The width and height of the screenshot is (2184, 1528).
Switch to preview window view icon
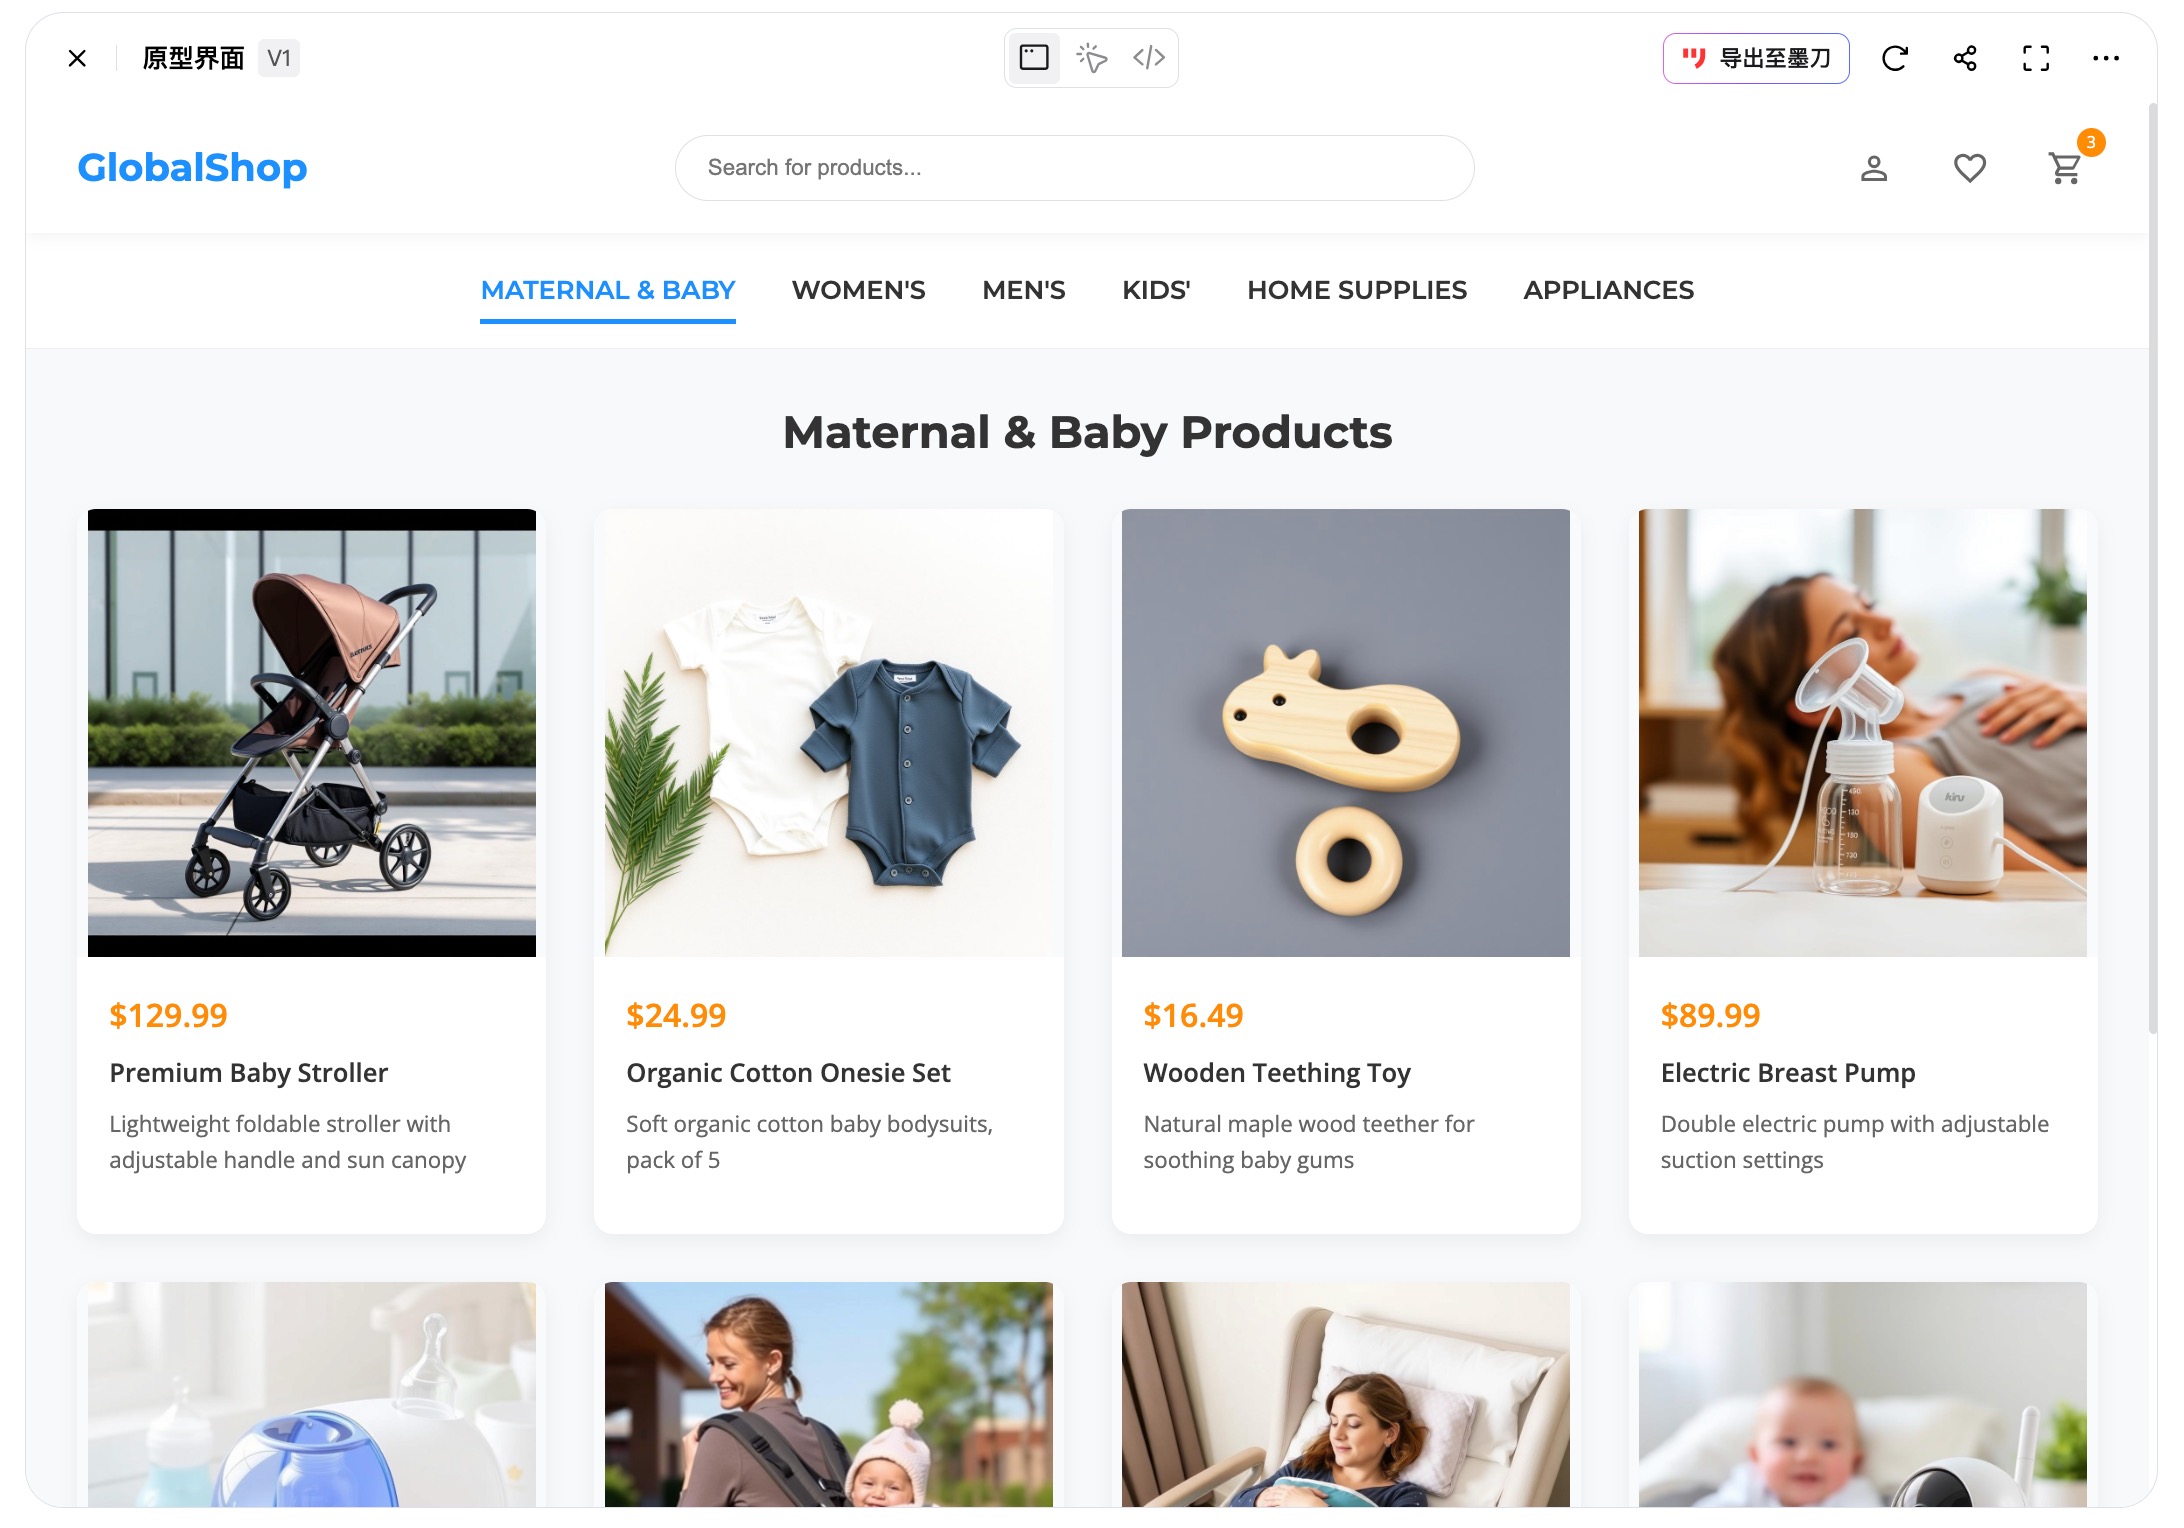pos(1034,58)
